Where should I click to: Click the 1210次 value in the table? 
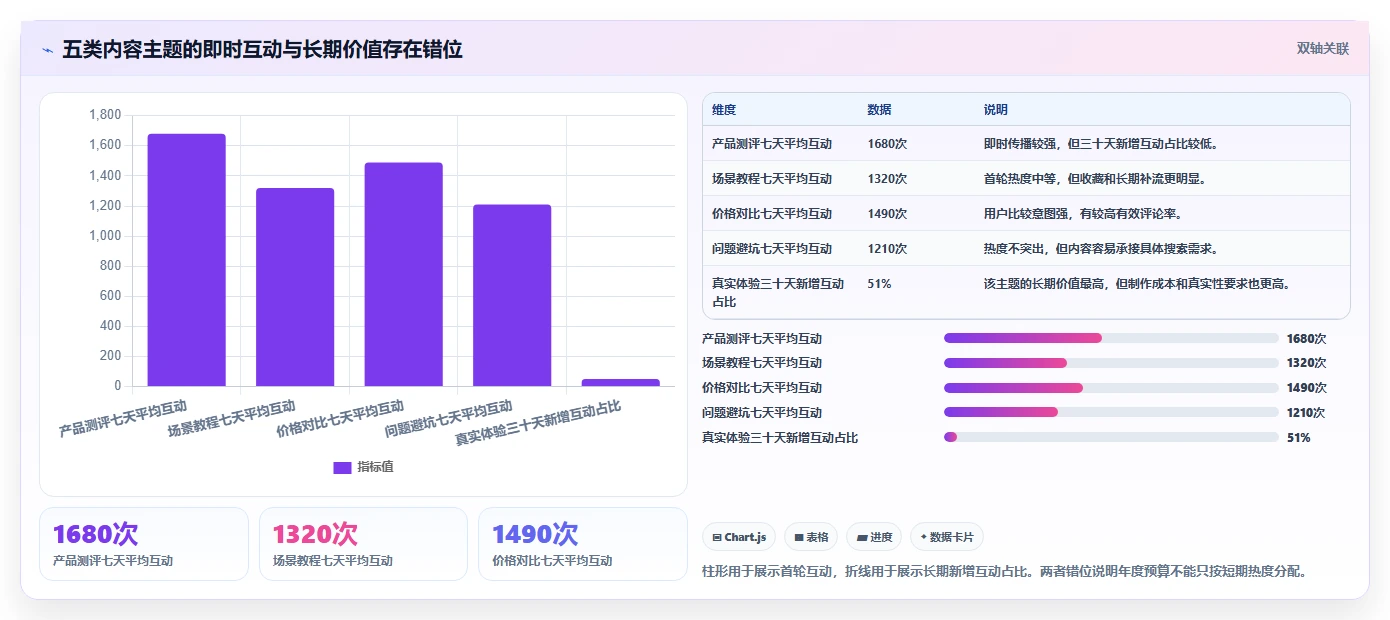887,249
